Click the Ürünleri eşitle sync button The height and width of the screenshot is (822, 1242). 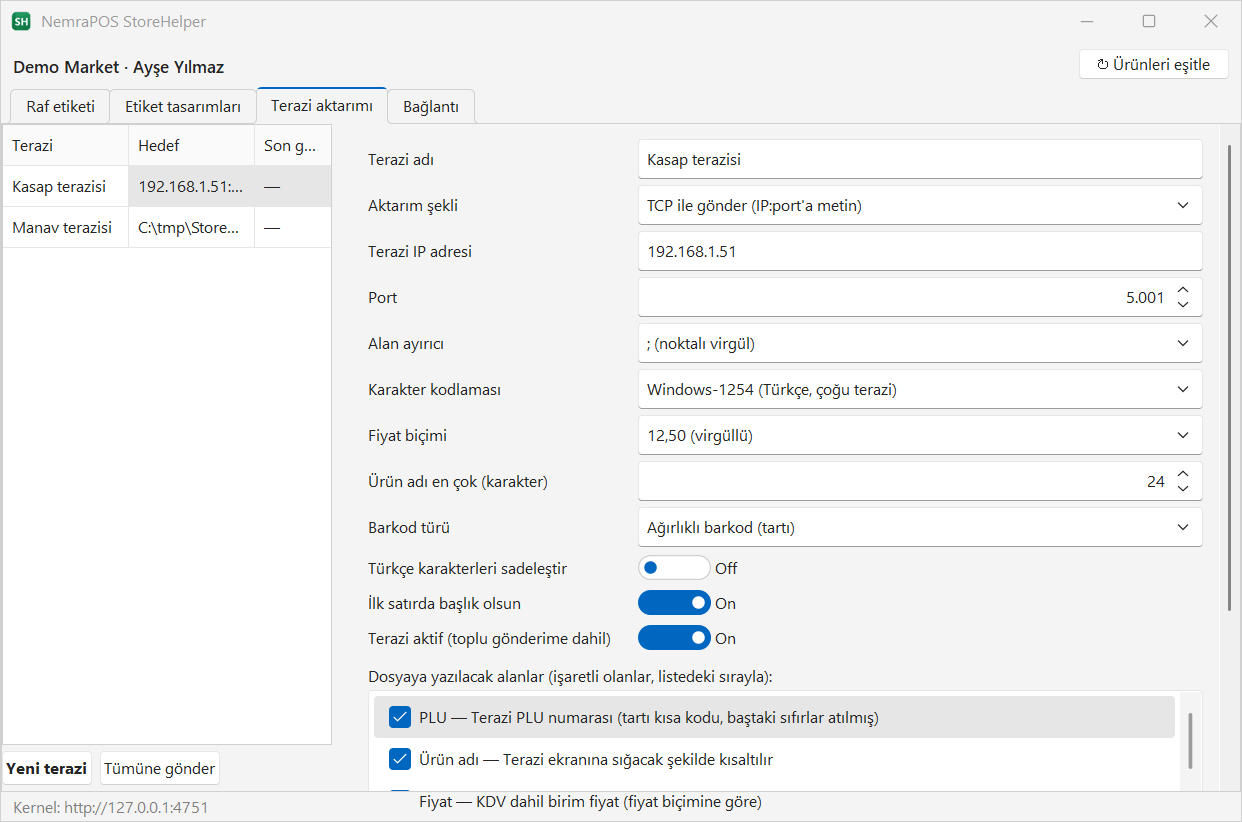(1154, 64)
